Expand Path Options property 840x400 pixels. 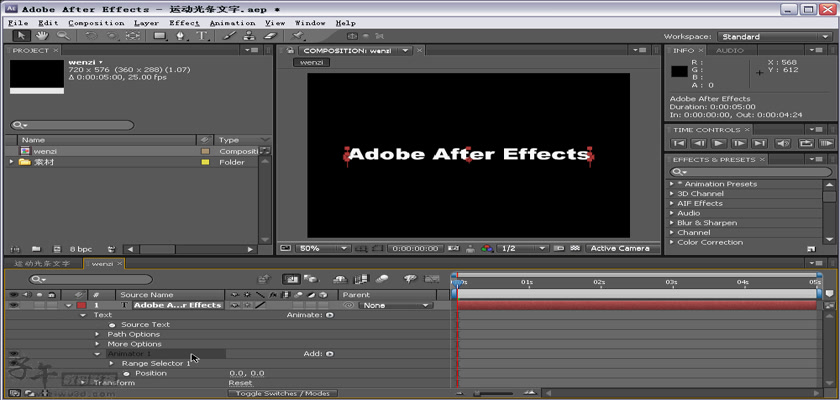point(97,334)
